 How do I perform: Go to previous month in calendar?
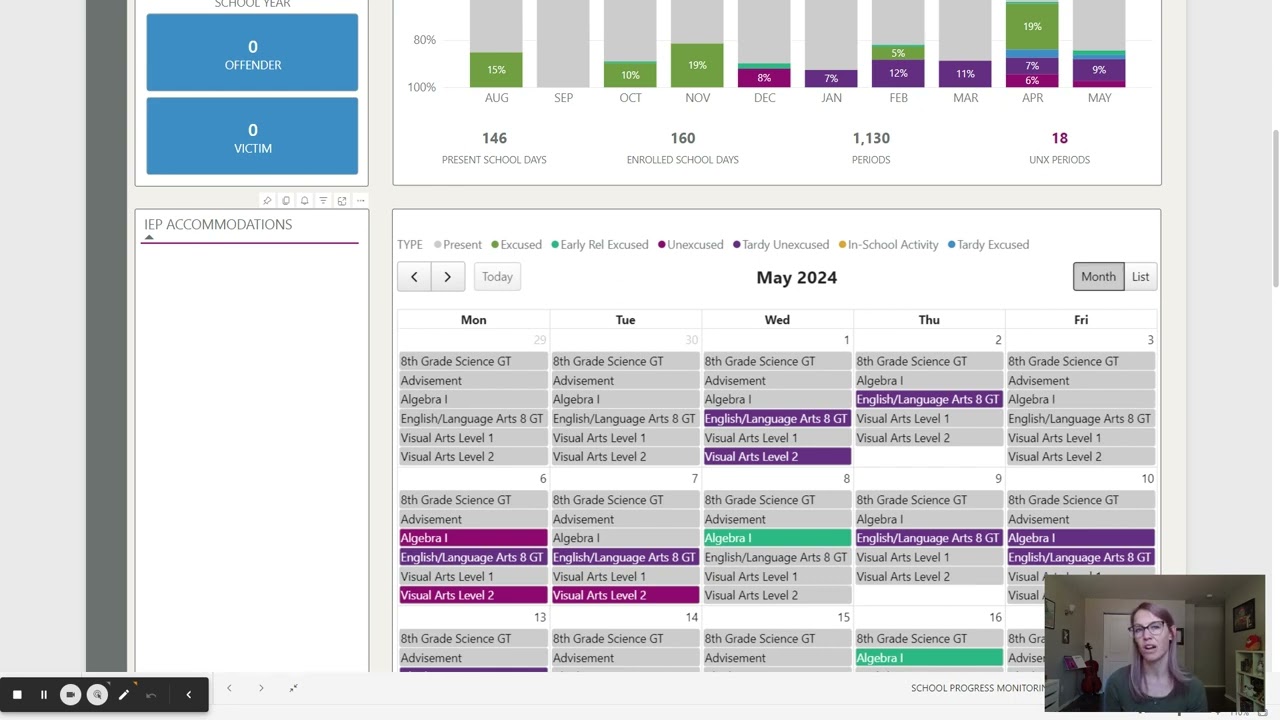point(414,277)
